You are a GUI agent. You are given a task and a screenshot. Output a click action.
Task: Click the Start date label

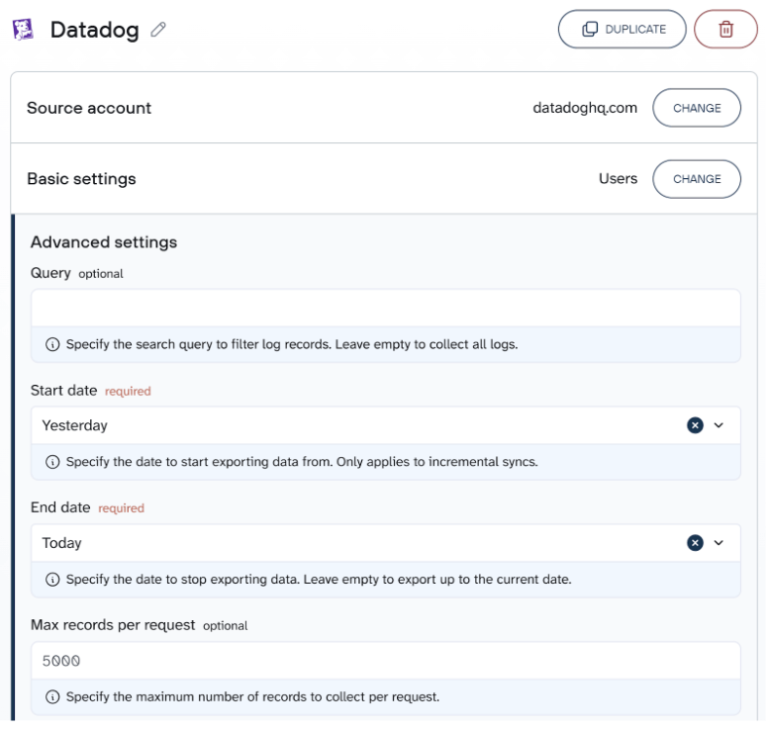coord(64,390)
